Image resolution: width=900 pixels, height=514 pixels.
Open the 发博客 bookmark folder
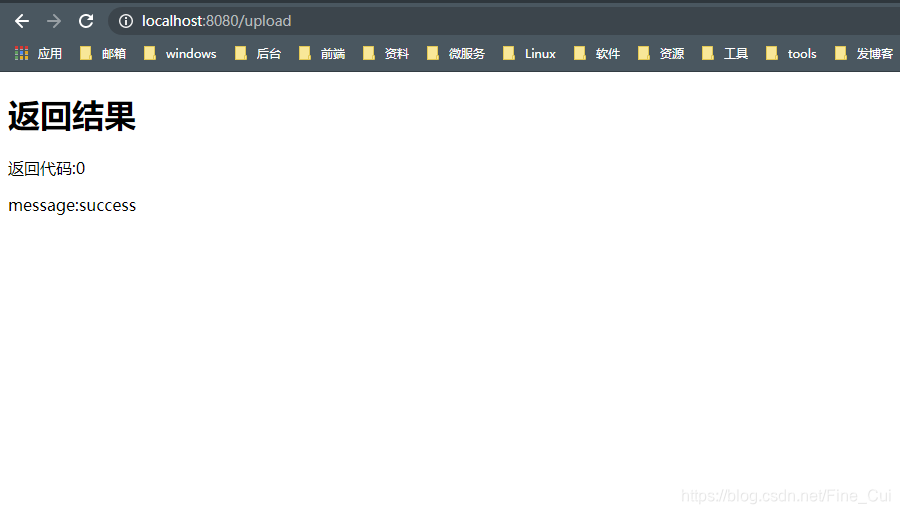(x=864, y=53)
